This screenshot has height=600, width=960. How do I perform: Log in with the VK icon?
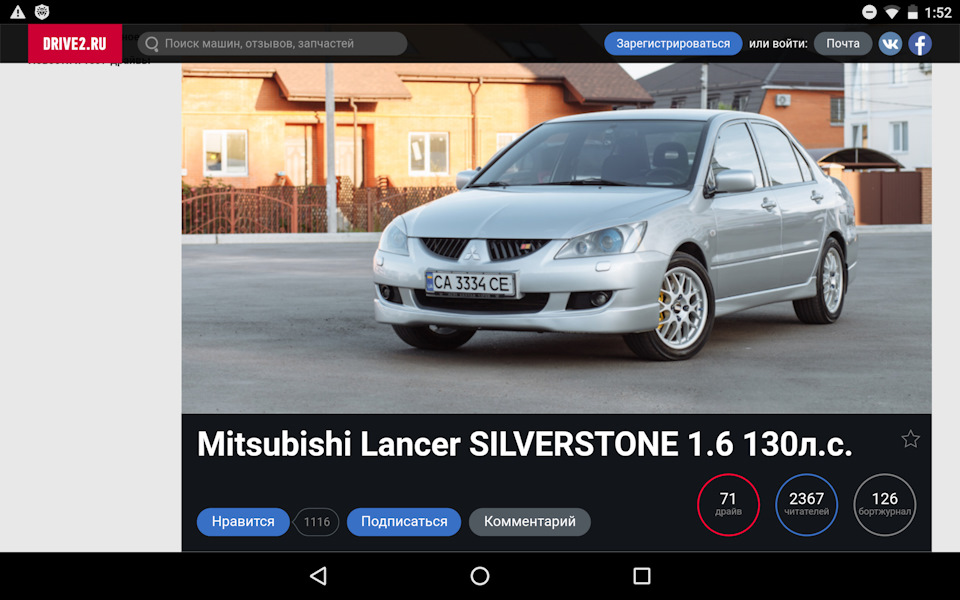(890, 43)
